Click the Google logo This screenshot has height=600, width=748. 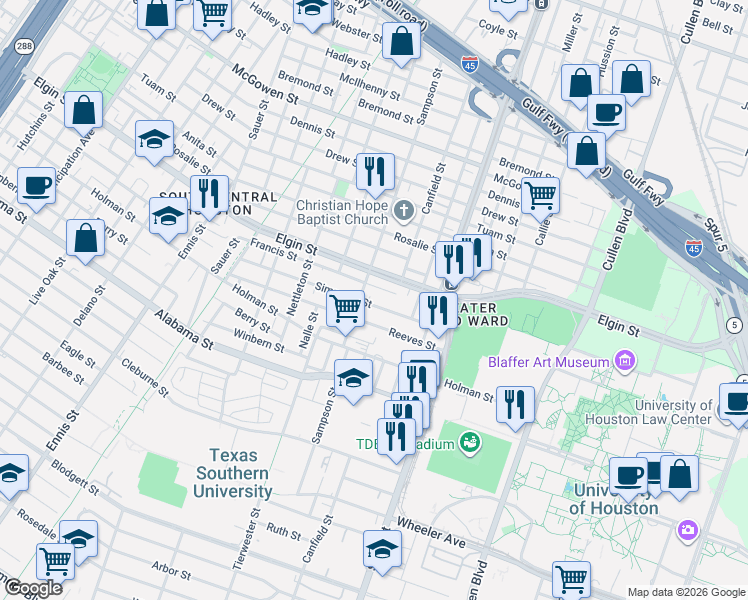pyautogui.click(x=33, y=588)
